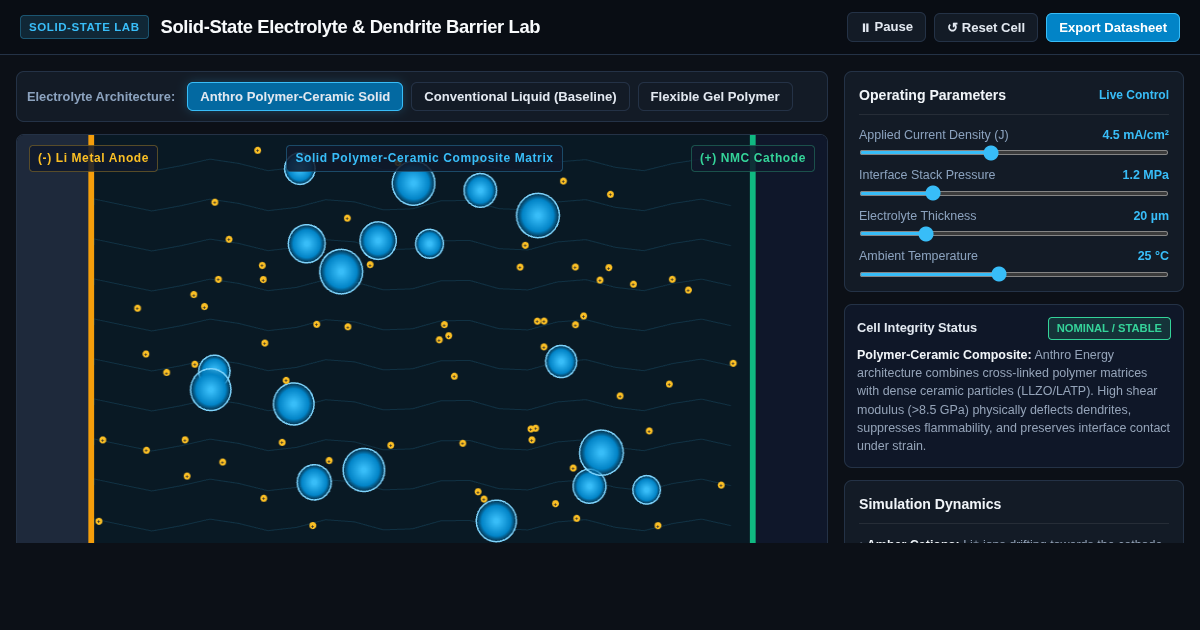Viewport: 1200px width, 630px height.
Task: Click the (-) Li Metal Anode label
Action: (x=93, y=158)
